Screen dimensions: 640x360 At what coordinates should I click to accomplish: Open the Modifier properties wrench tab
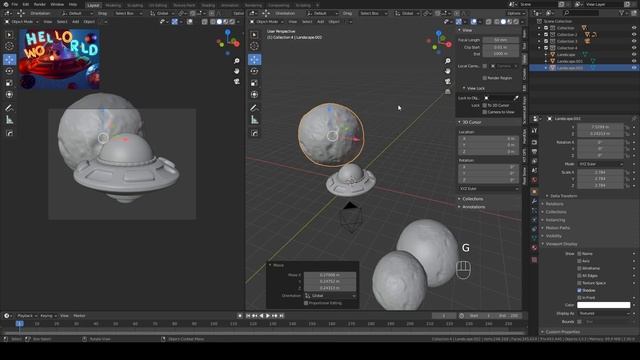534,201
